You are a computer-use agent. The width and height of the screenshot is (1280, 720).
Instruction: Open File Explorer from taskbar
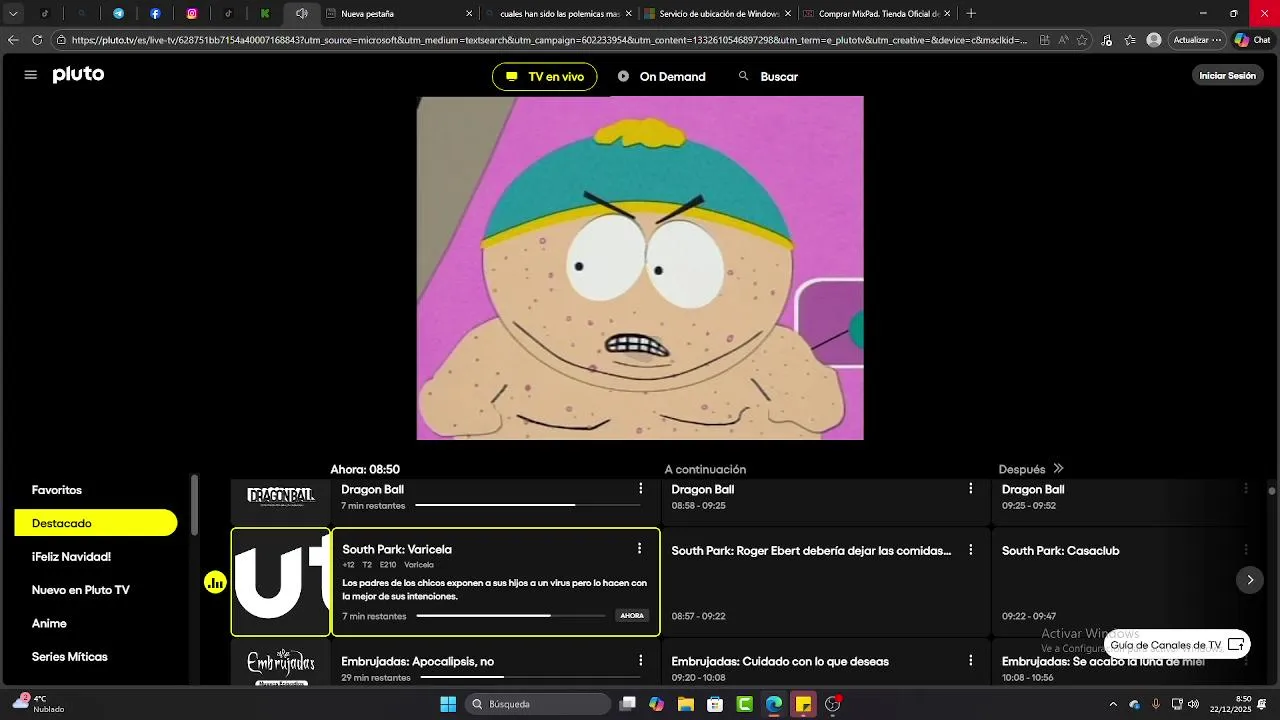coord(686,704)
